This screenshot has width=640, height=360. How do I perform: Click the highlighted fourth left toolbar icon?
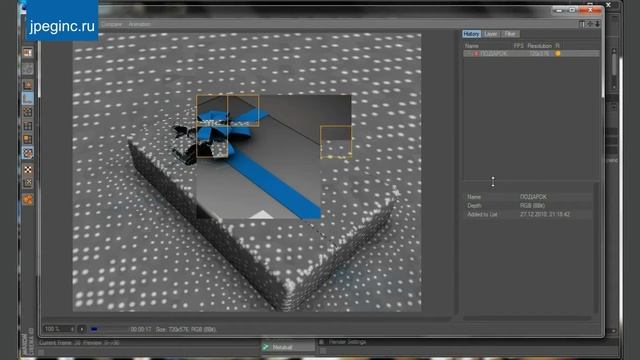coord(28,98)
